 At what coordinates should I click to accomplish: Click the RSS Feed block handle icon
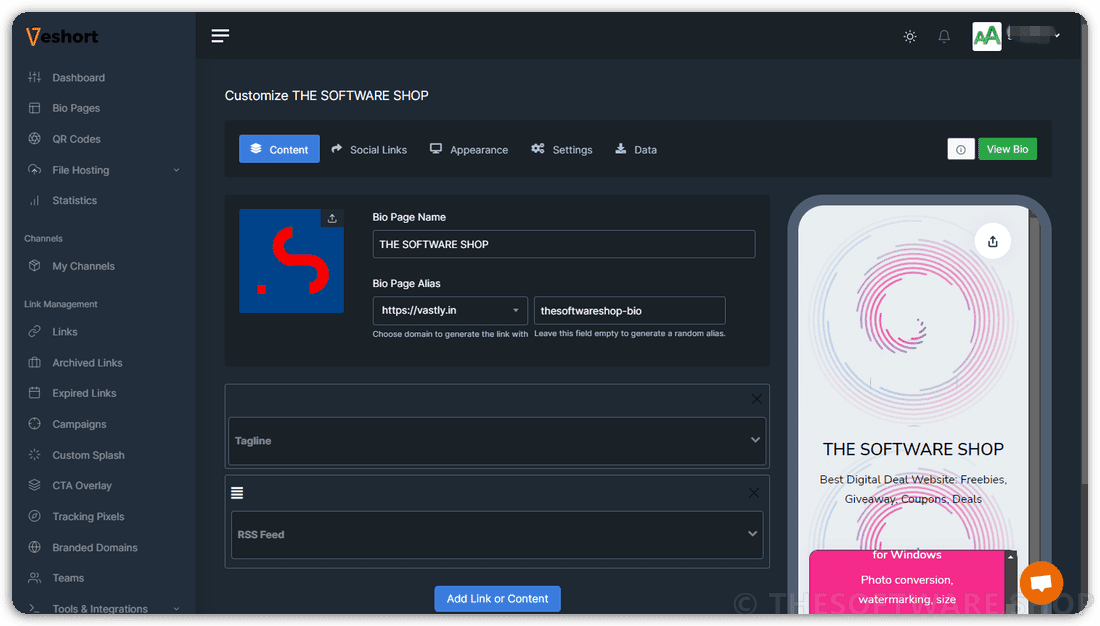[x=237, y=493]
